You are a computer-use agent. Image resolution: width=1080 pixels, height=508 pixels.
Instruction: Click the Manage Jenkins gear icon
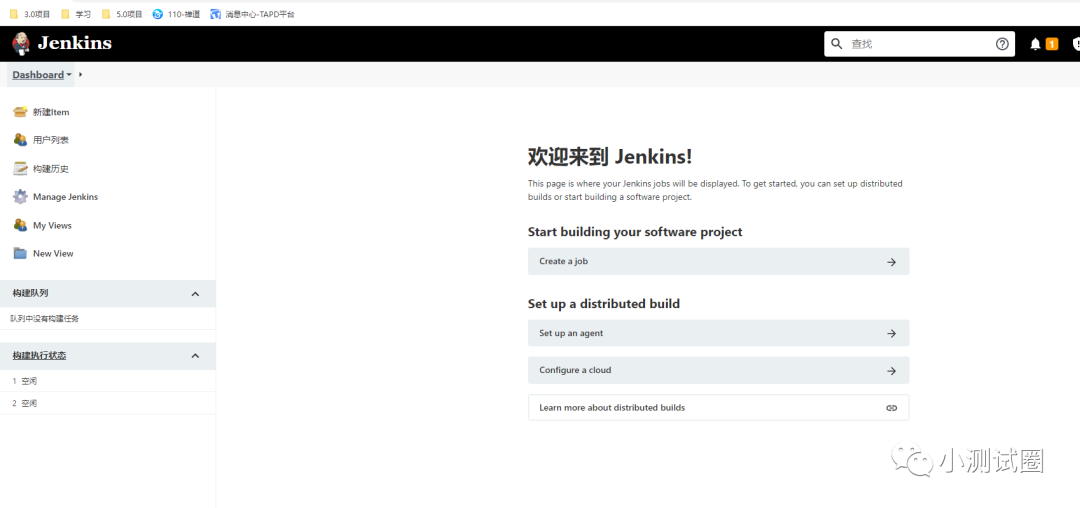click(20, 197)
